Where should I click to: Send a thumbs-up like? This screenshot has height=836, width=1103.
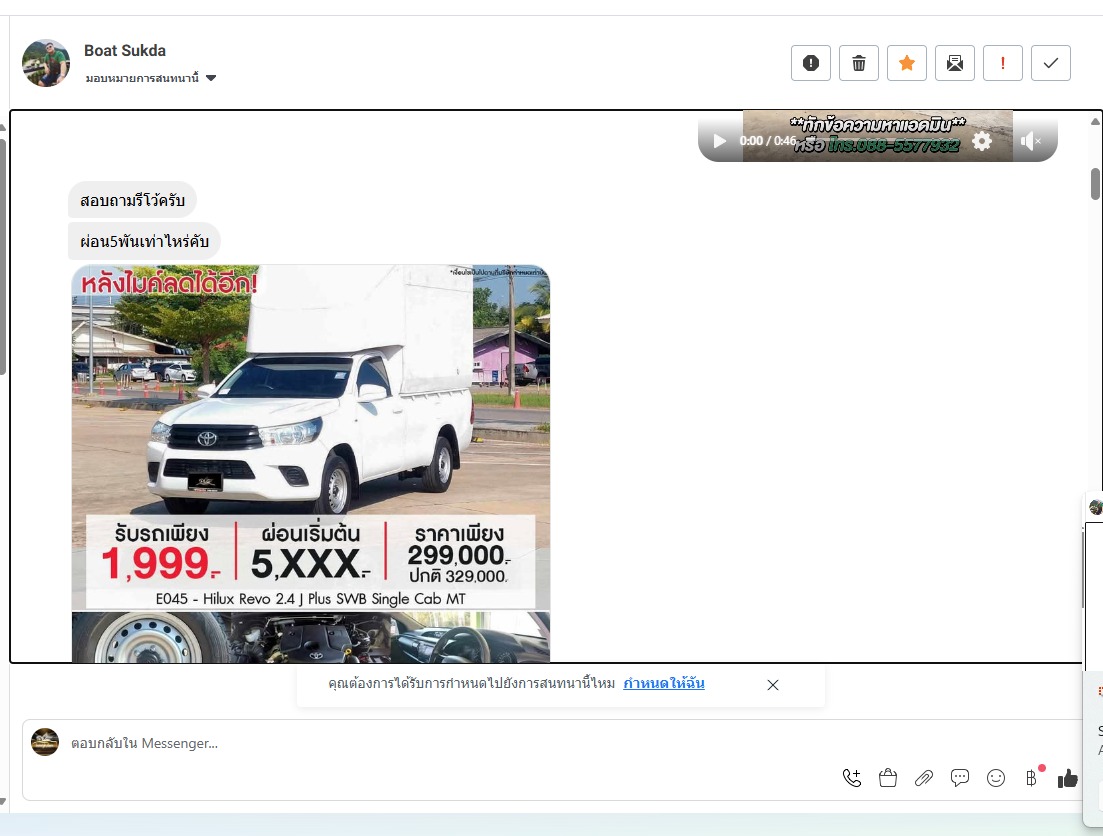(x=1067, y=778)
